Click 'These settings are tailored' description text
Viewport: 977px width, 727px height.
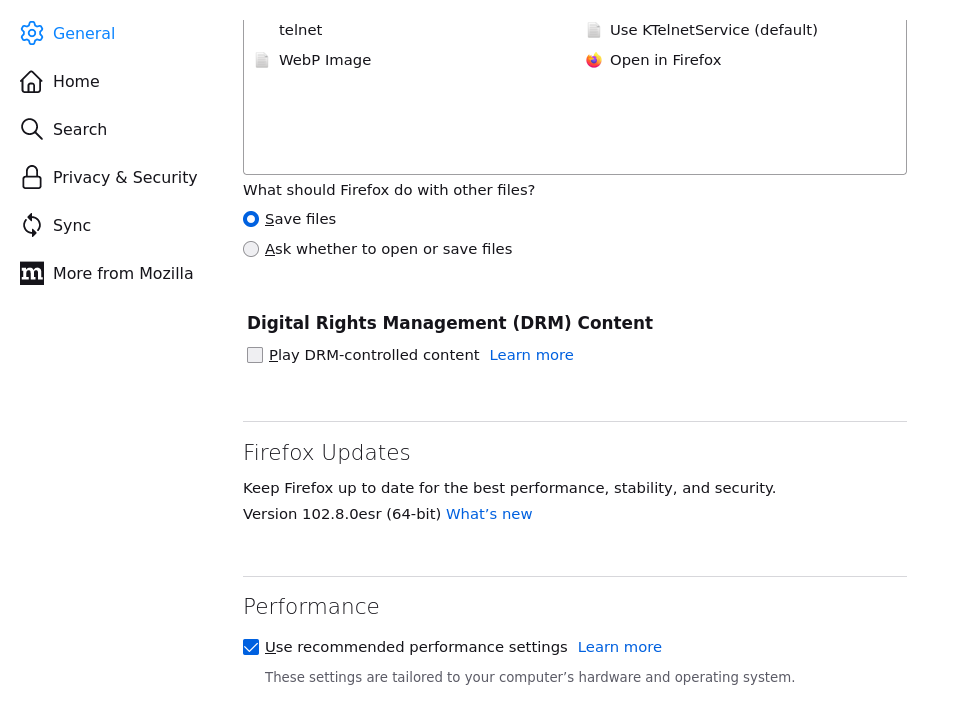[x=530, y=677]
